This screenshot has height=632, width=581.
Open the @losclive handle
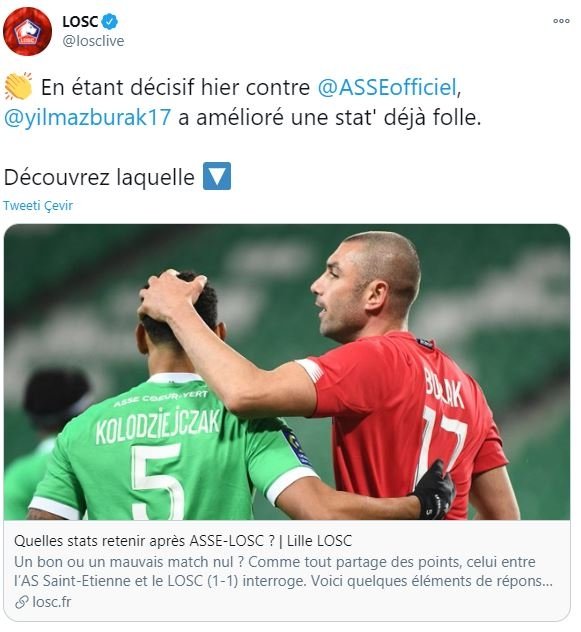(x=94, y=41)
